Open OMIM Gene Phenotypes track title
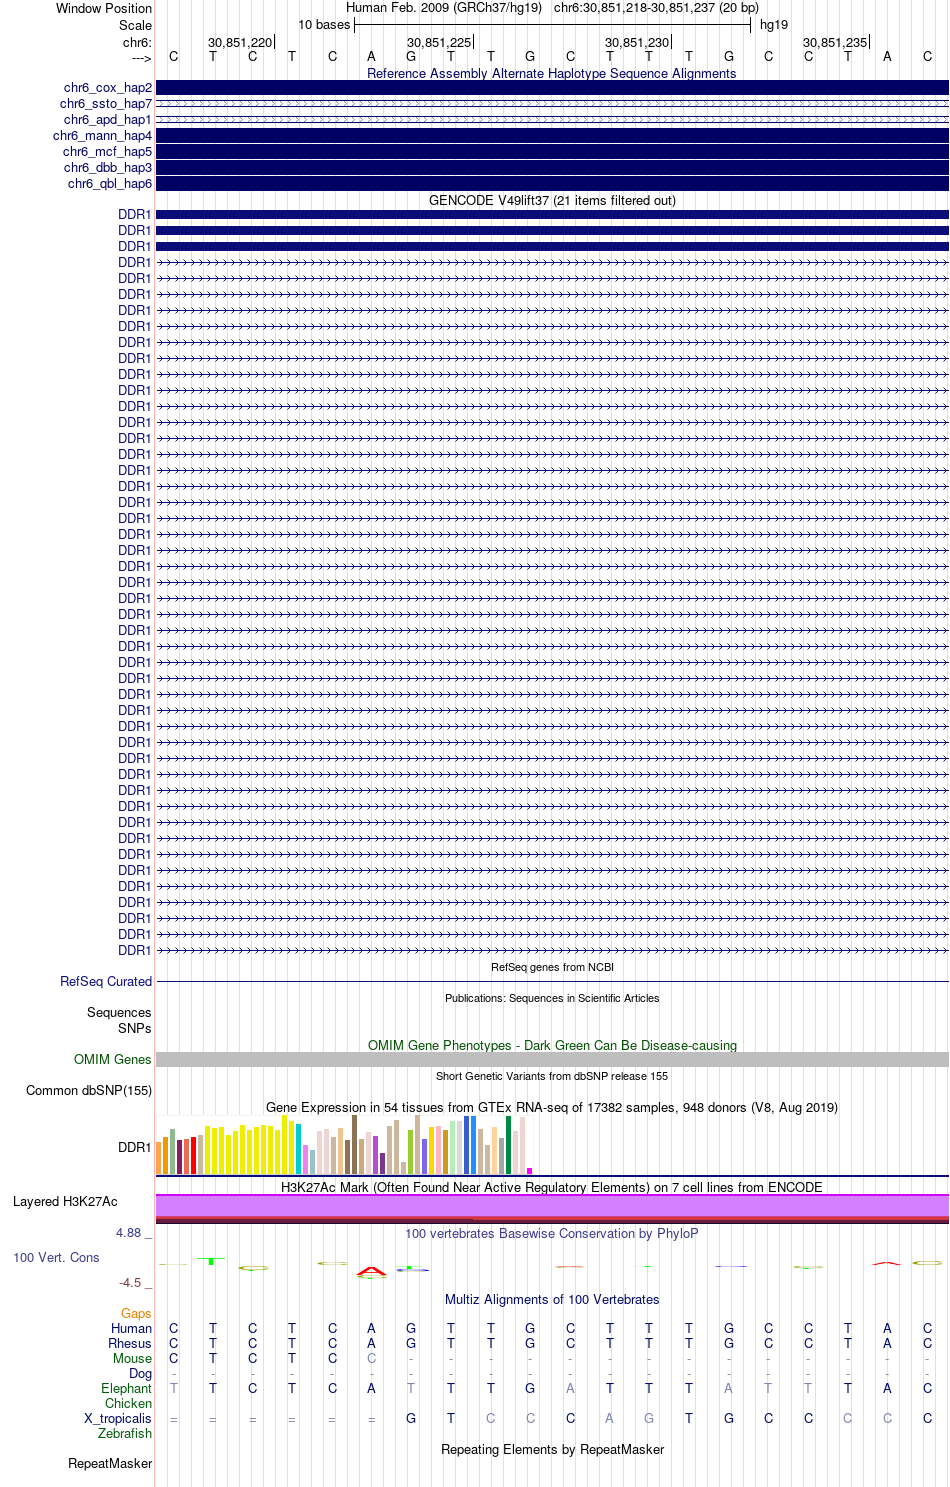The image size is (950, 1487). (x=552, y=1045)
